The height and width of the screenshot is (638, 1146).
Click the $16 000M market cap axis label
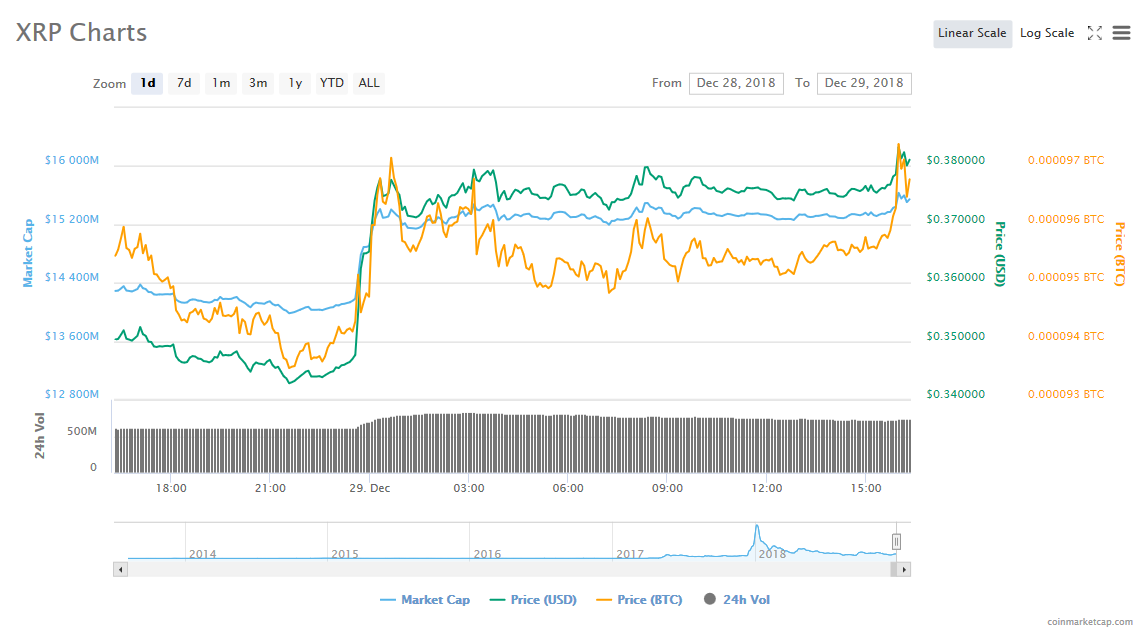pyautogui.click(x=72, y=160)
